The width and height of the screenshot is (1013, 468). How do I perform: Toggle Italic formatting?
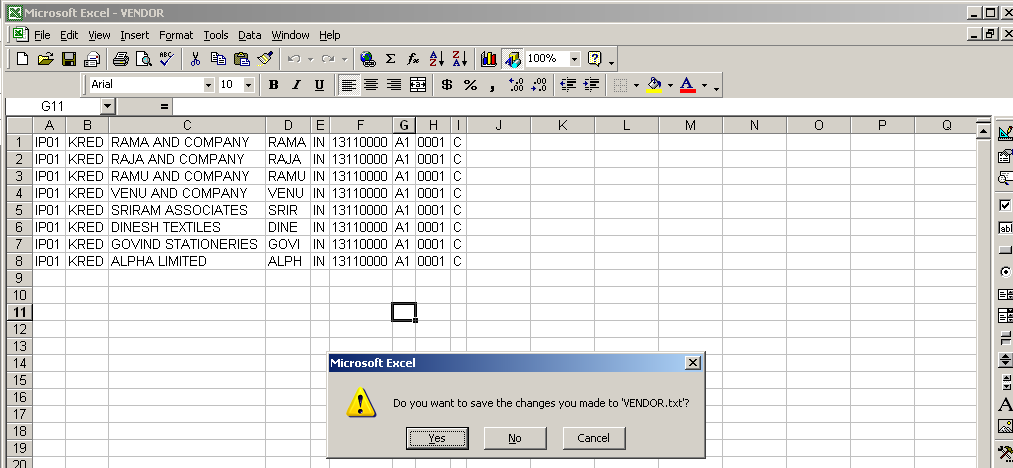pos(296,85)
